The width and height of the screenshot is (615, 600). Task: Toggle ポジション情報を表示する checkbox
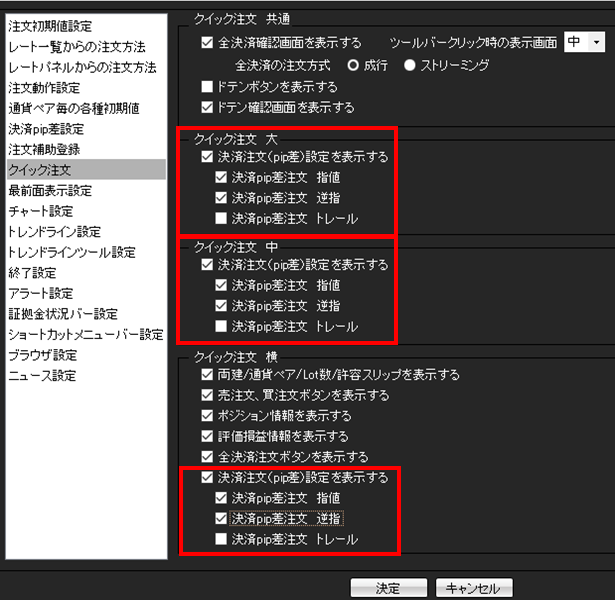click(207, 415)
